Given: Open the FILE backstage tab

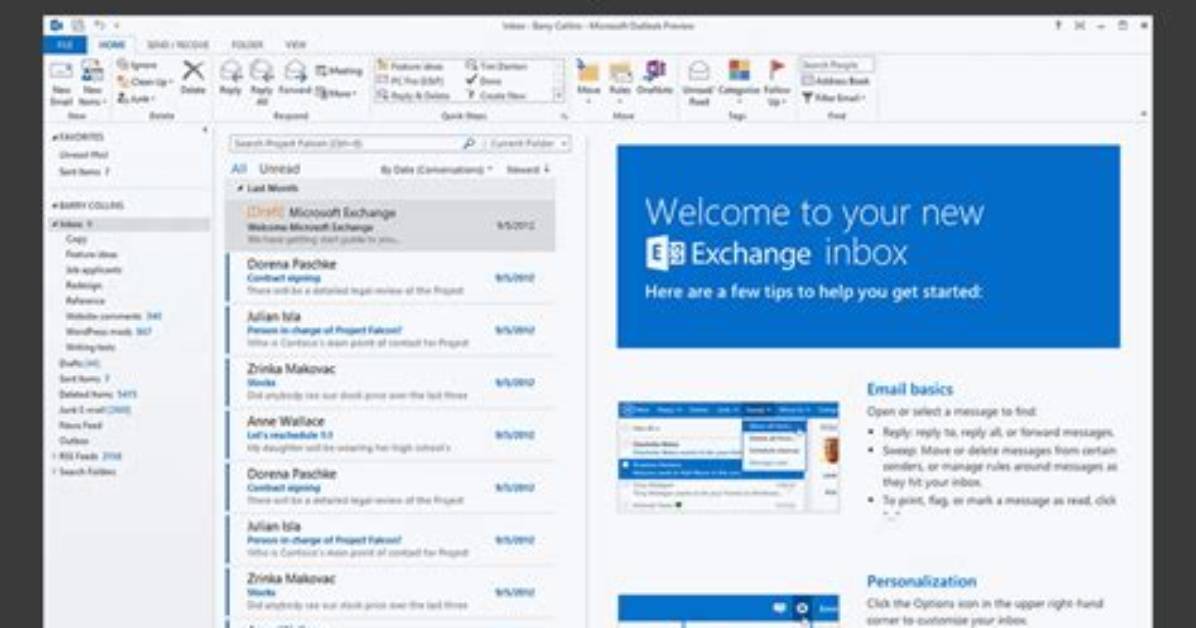Looking at the screenshot, I should click(x=65, y=45).
